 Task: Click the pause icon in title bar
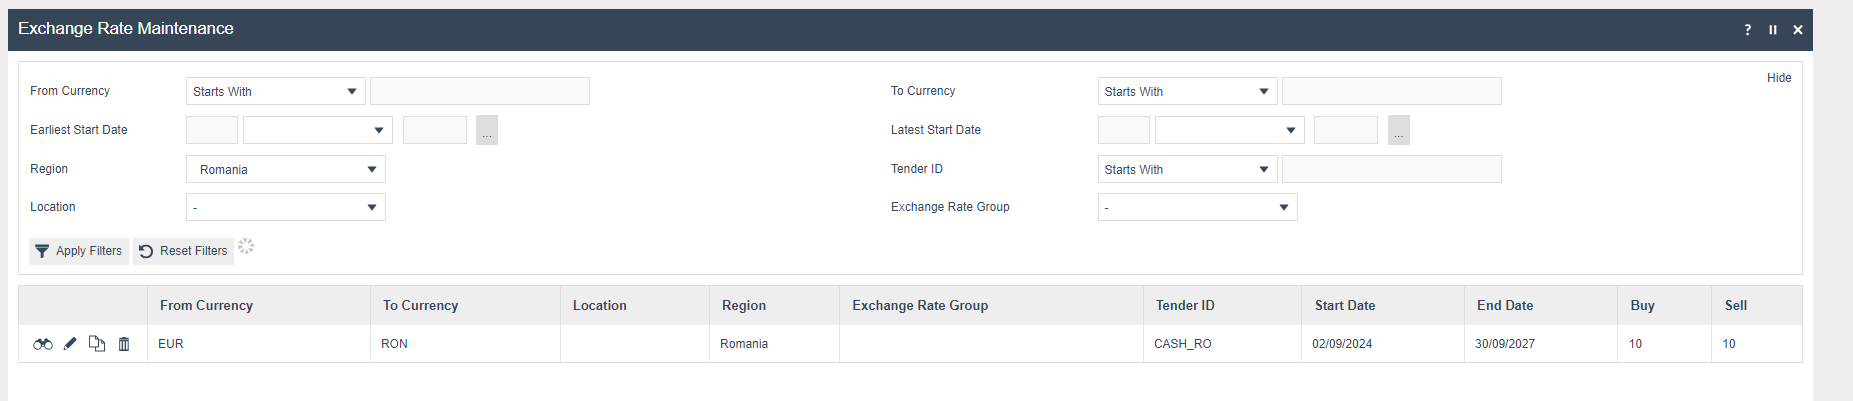click(x=1773, y=30)
